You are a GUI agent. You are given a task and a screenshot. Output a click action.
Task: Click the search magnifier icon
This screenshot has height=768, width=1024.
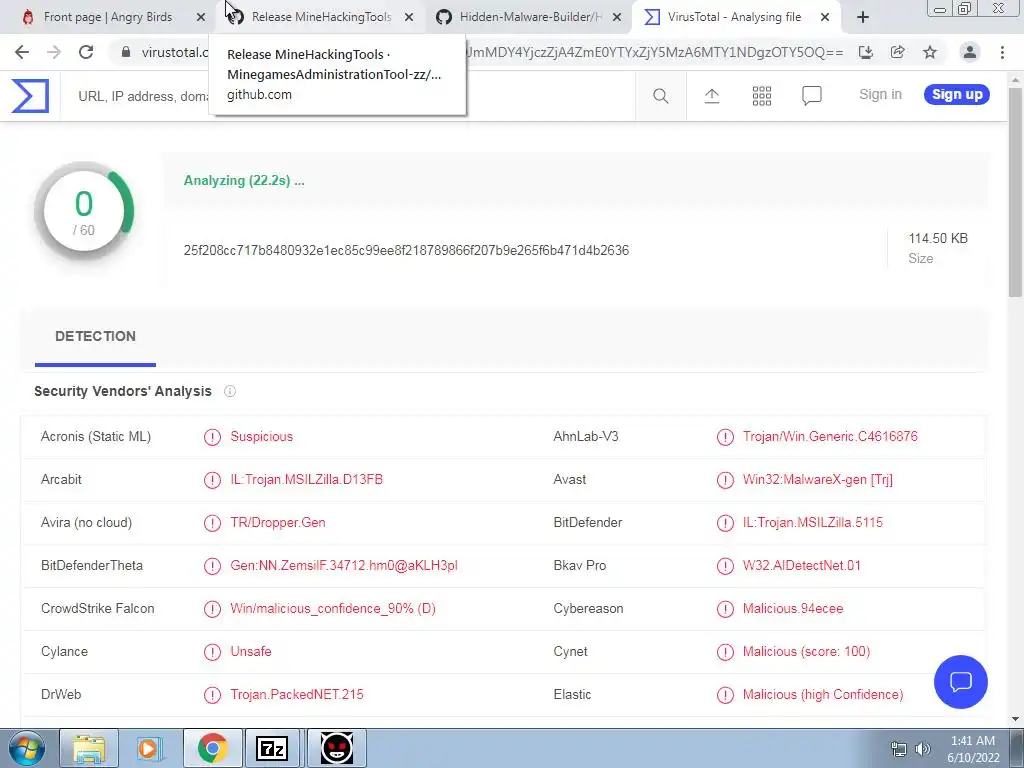(660, 96)
